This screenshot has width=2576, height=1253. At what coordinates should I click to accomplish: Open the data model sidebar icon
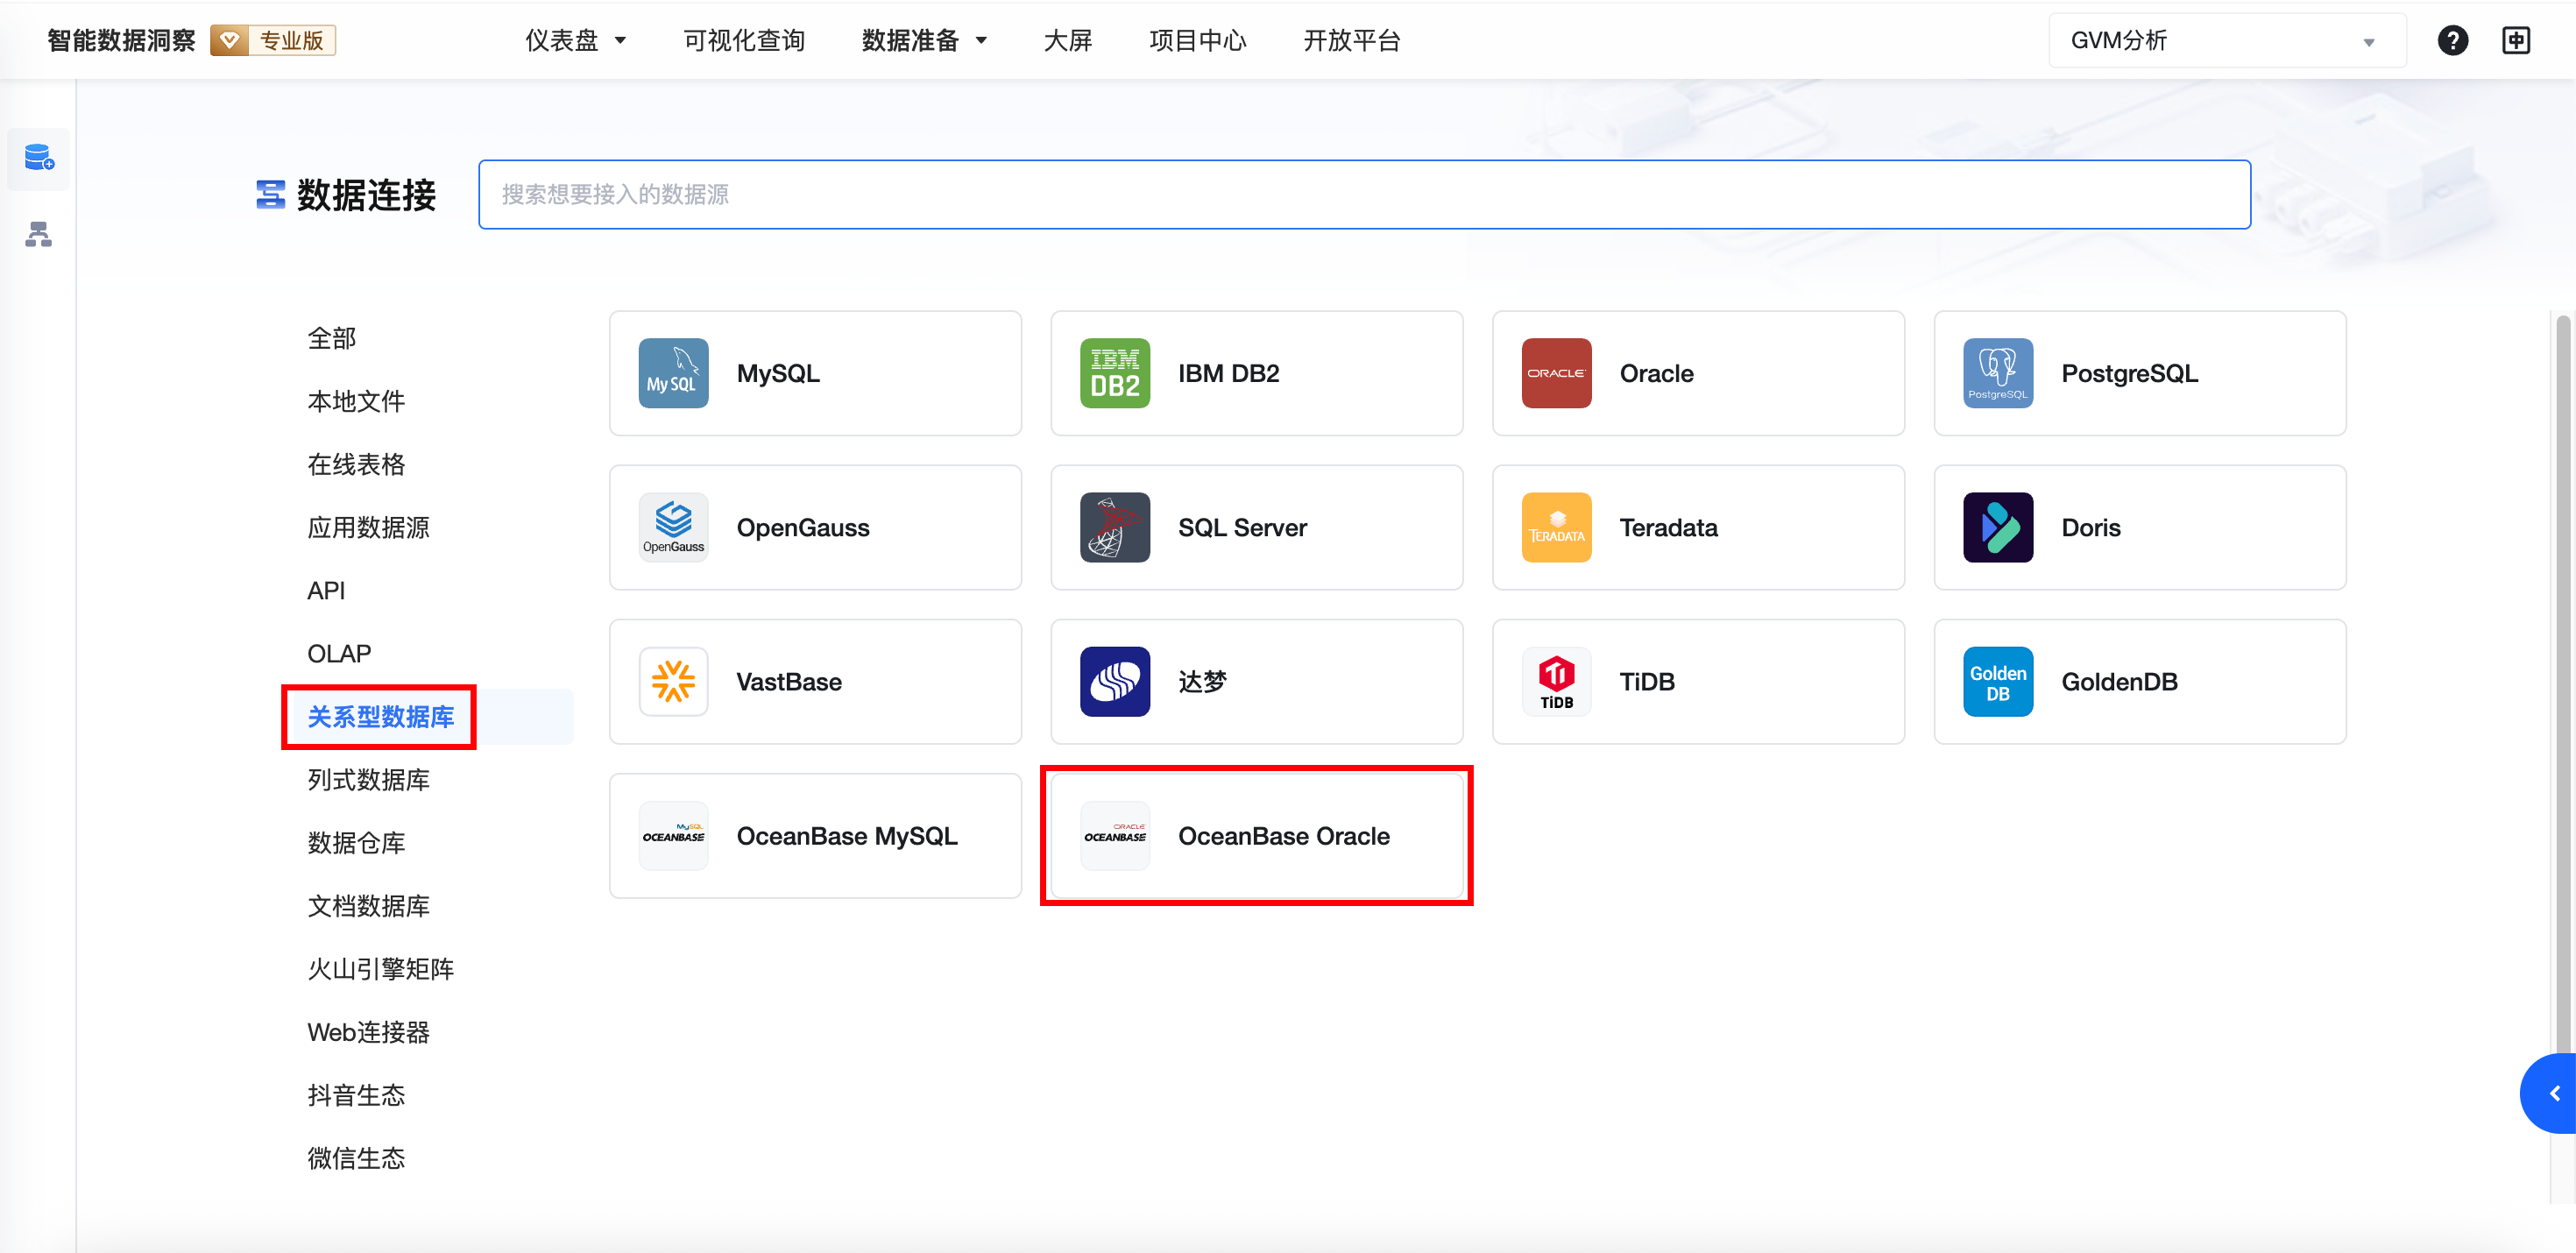(39, 234)
